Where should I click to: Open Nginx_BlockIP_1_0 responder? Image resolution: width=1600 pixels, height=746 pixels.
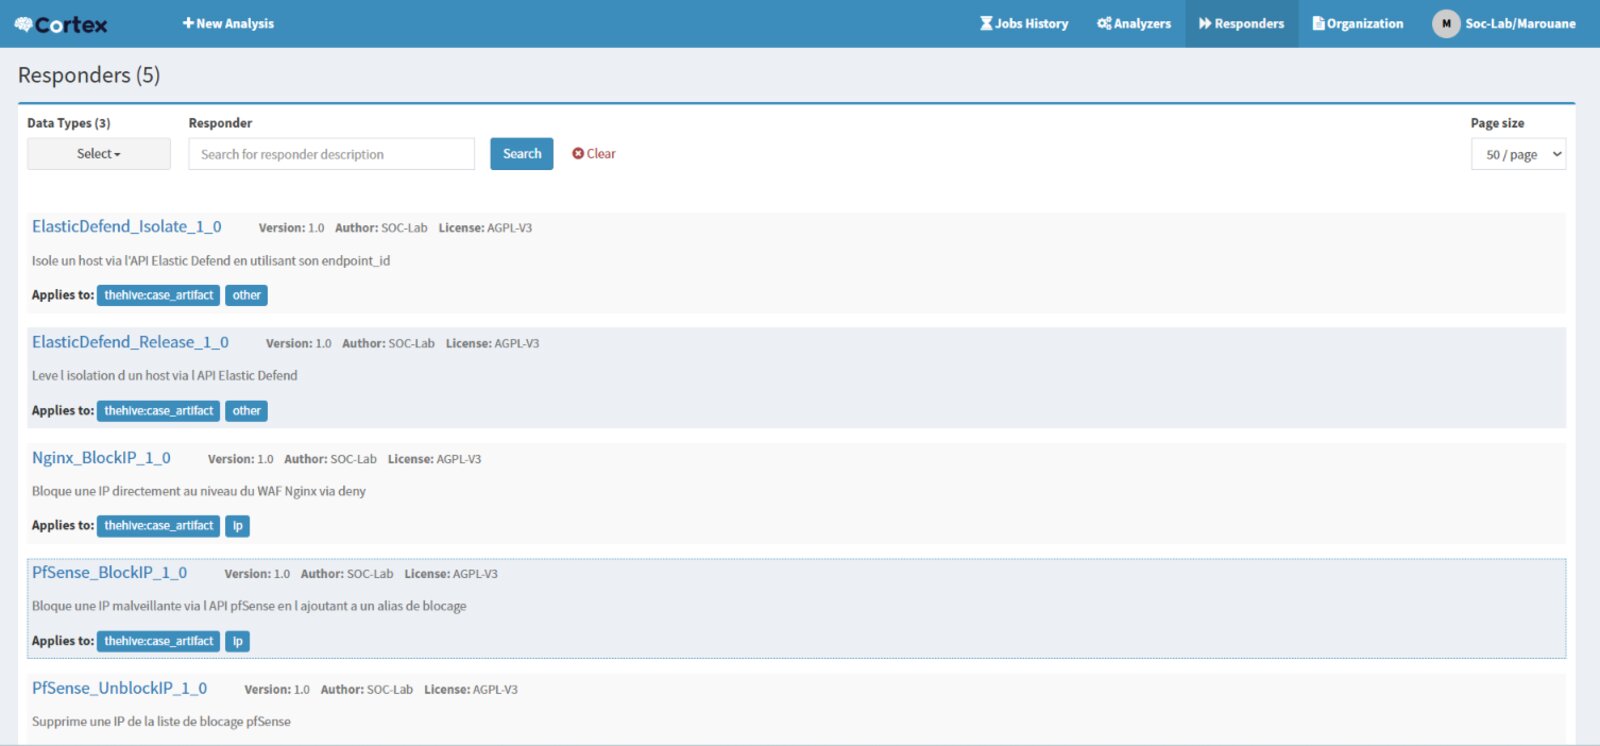coord(101,458)
